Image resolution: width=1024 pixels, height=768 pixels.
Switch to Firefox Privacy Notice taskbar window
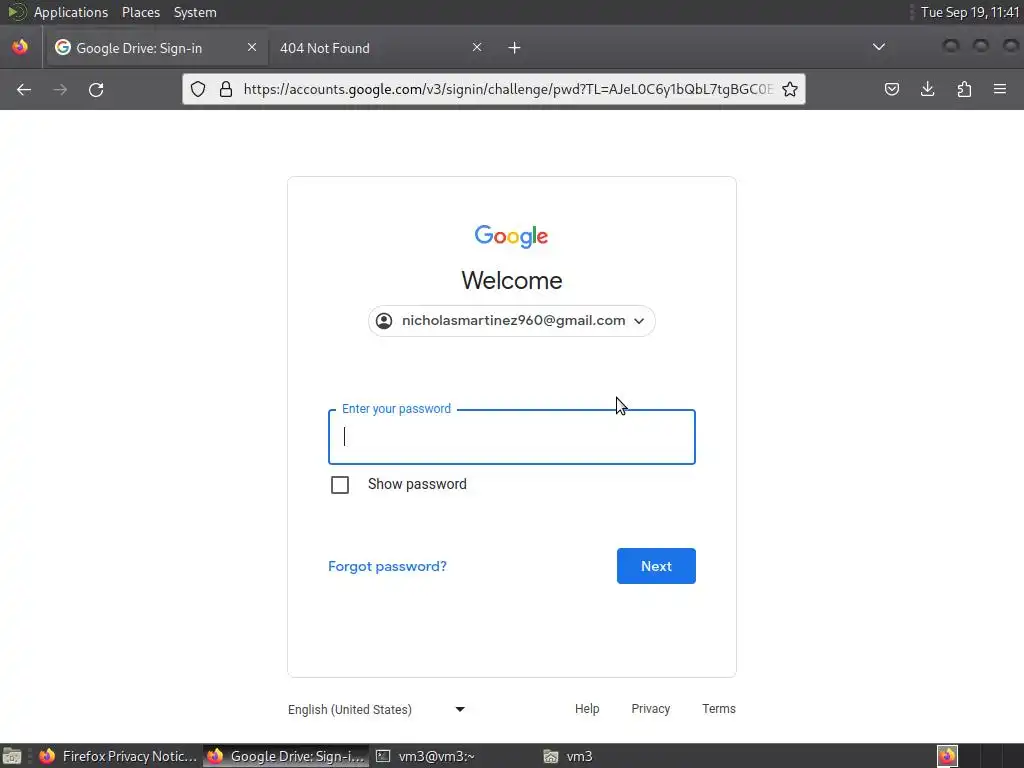(x=118, y=756)
